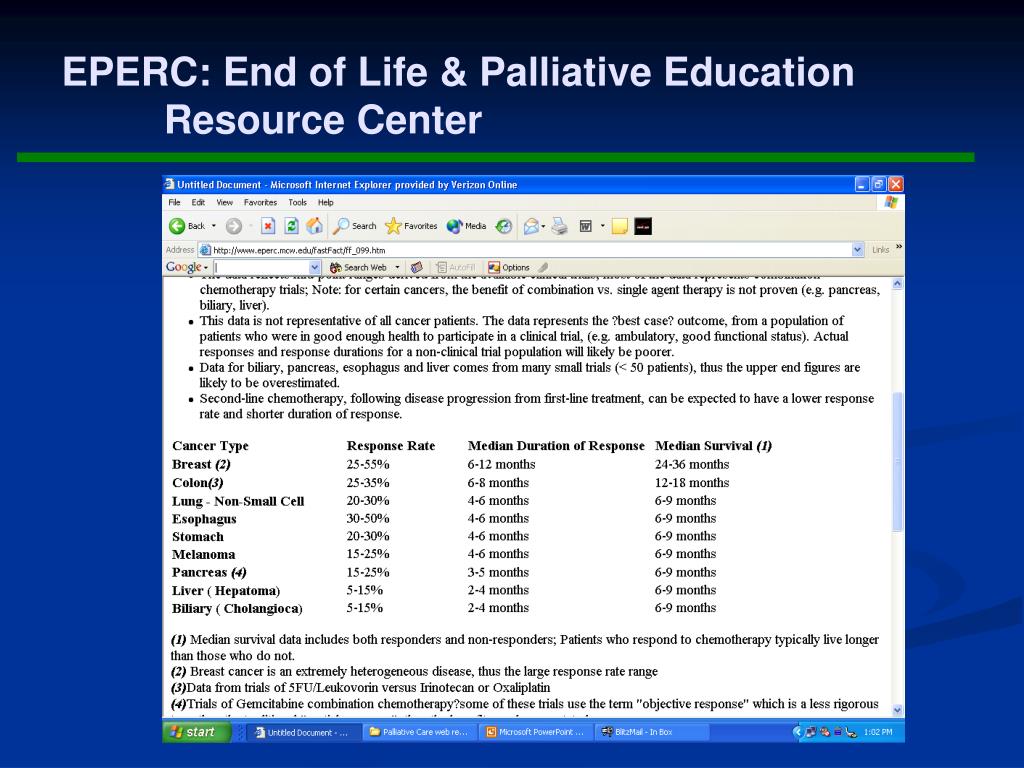Image resolution: width=1024 pixels, height=768 pixels.
Task: Open the Edit menu
Action: coord(198,202)
